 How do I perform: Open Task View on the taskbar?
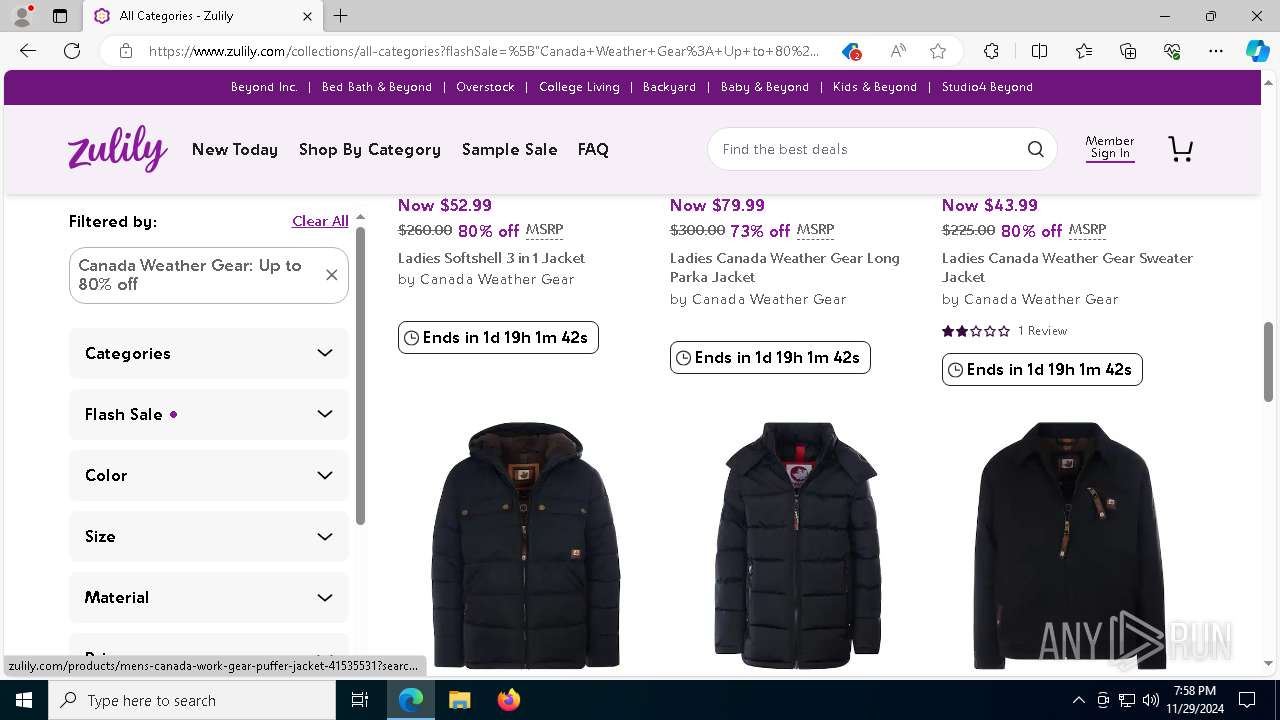tap(360, 700)
